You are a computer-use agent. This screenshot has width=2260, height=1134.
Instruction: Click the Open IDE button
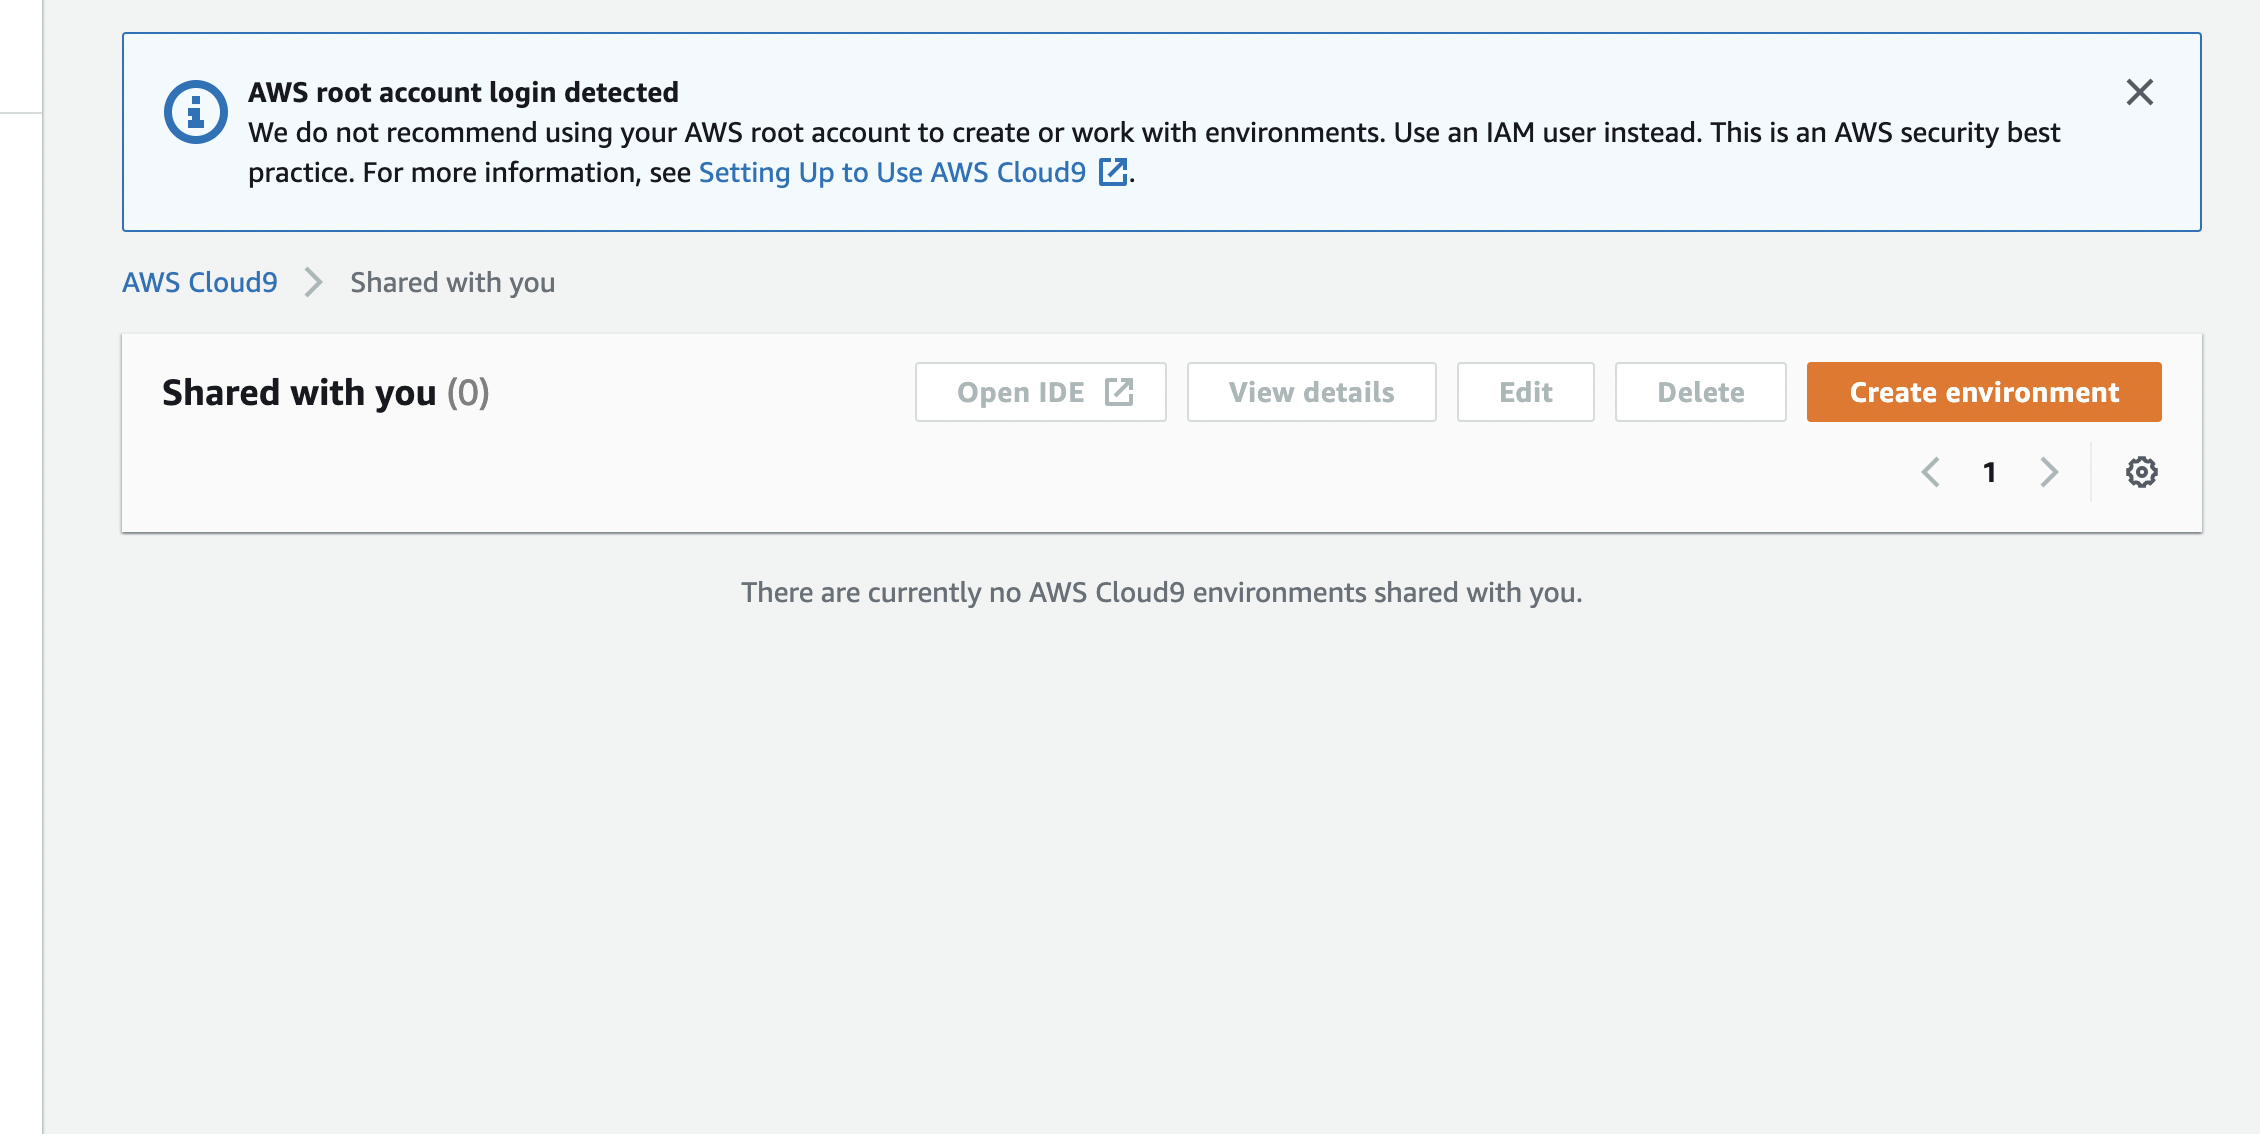1040,392
